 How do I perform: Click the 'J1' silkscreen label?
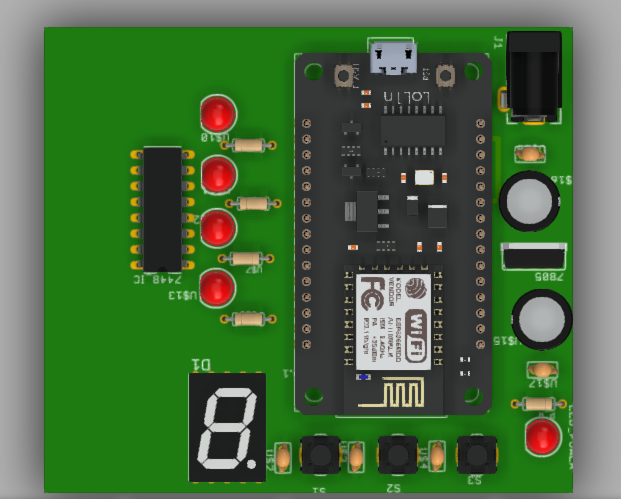coord(498,42)
